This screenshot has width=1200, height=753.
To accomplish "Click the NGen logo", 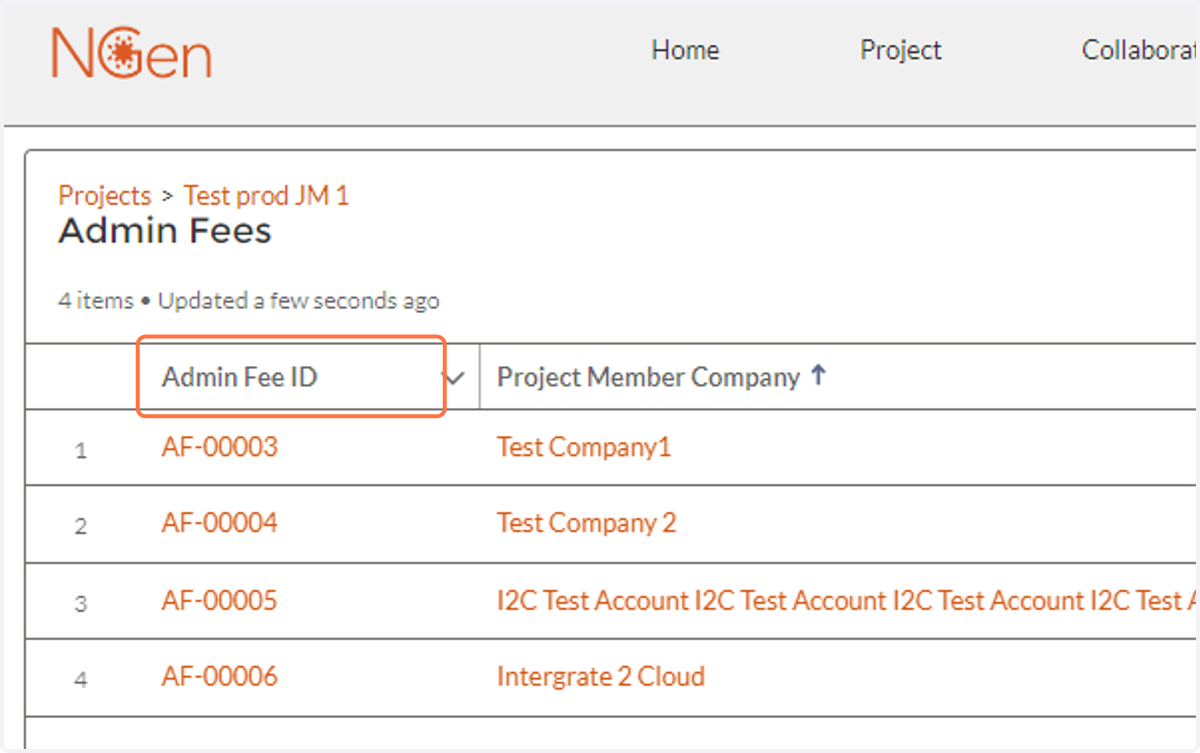I will point(132,52).
